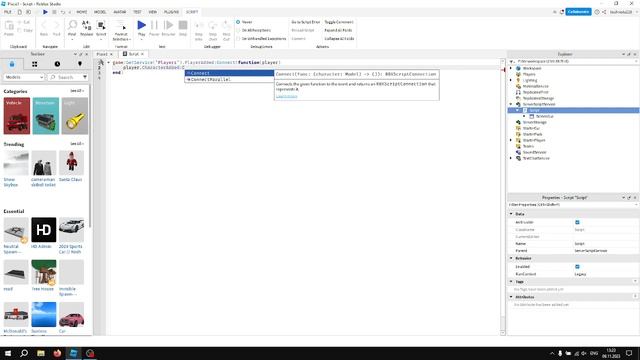Click the Replace icon in the Edit group
The image size is (640, 360).
pyautogui.click(x=87, y=25)
